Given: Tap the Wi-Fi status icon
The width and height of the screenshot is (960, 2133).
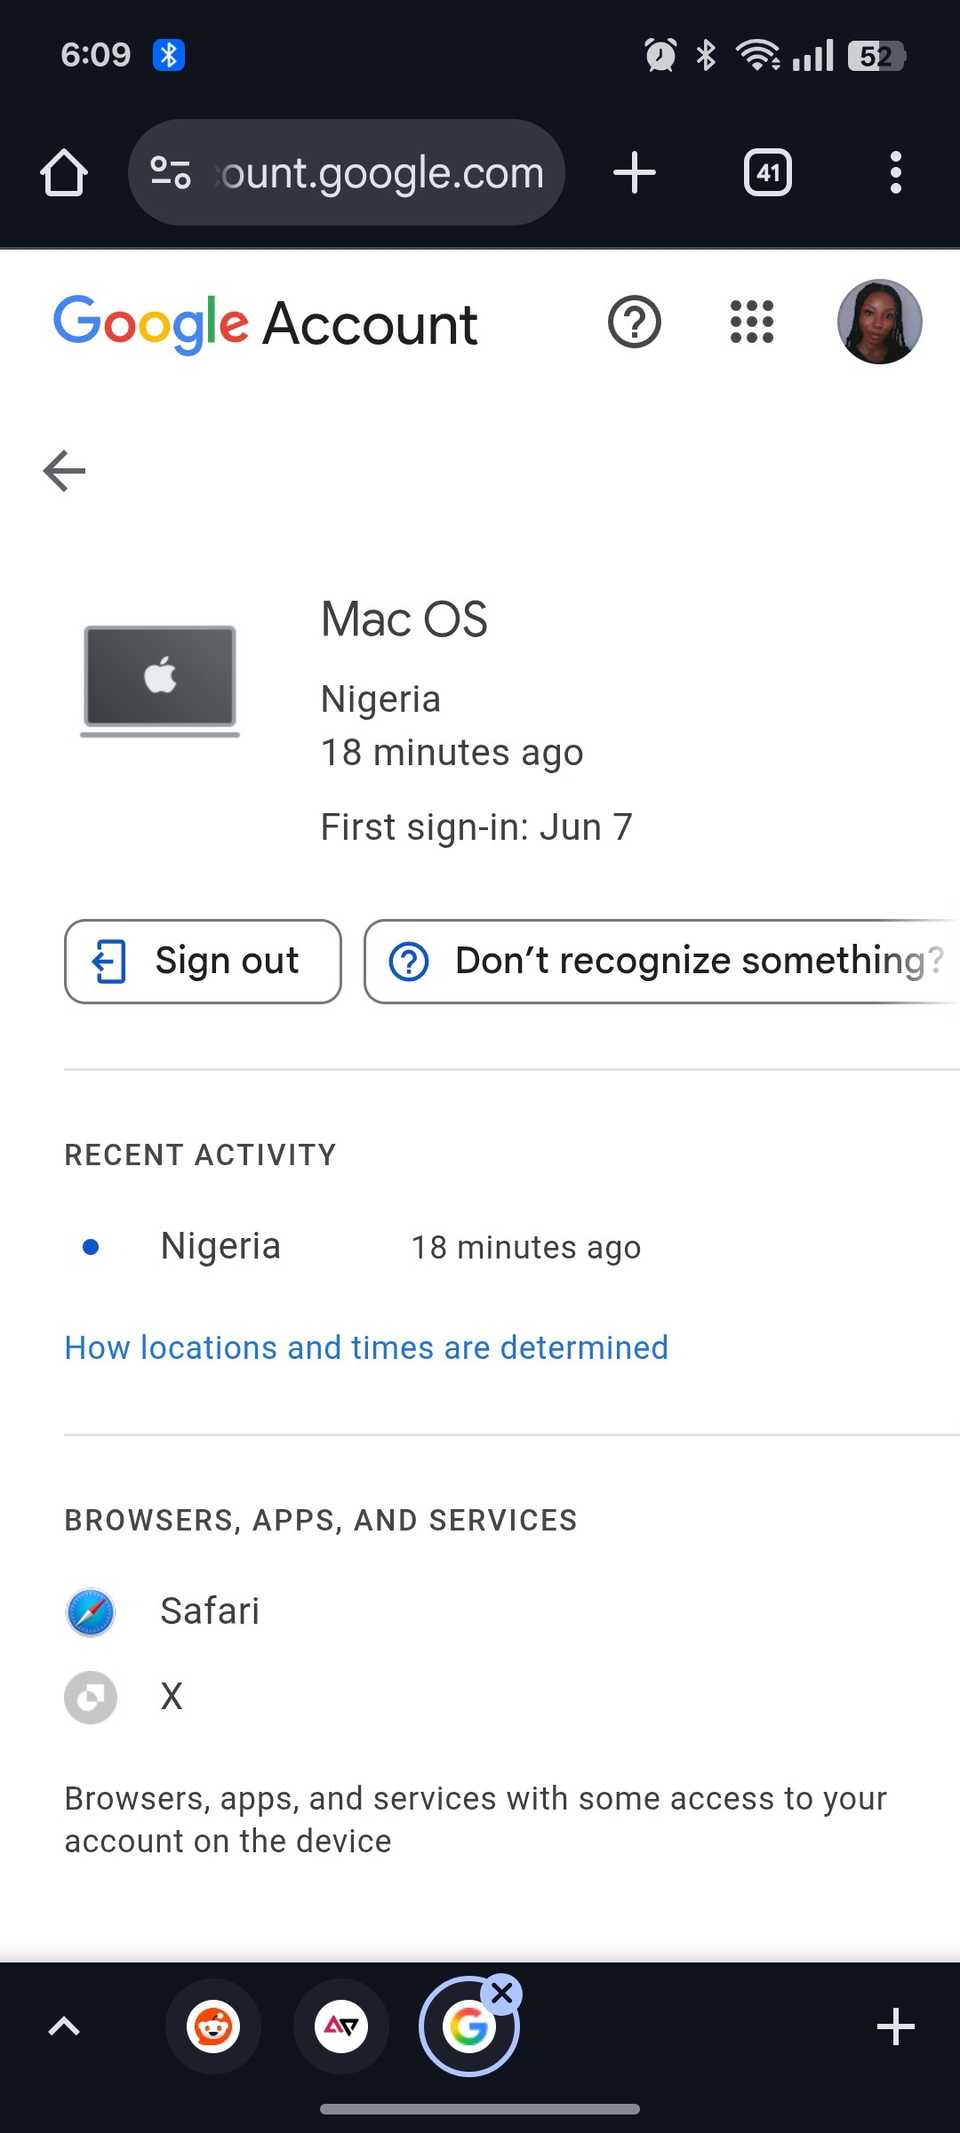Looking at the screenshot, I should coord(758,55).
